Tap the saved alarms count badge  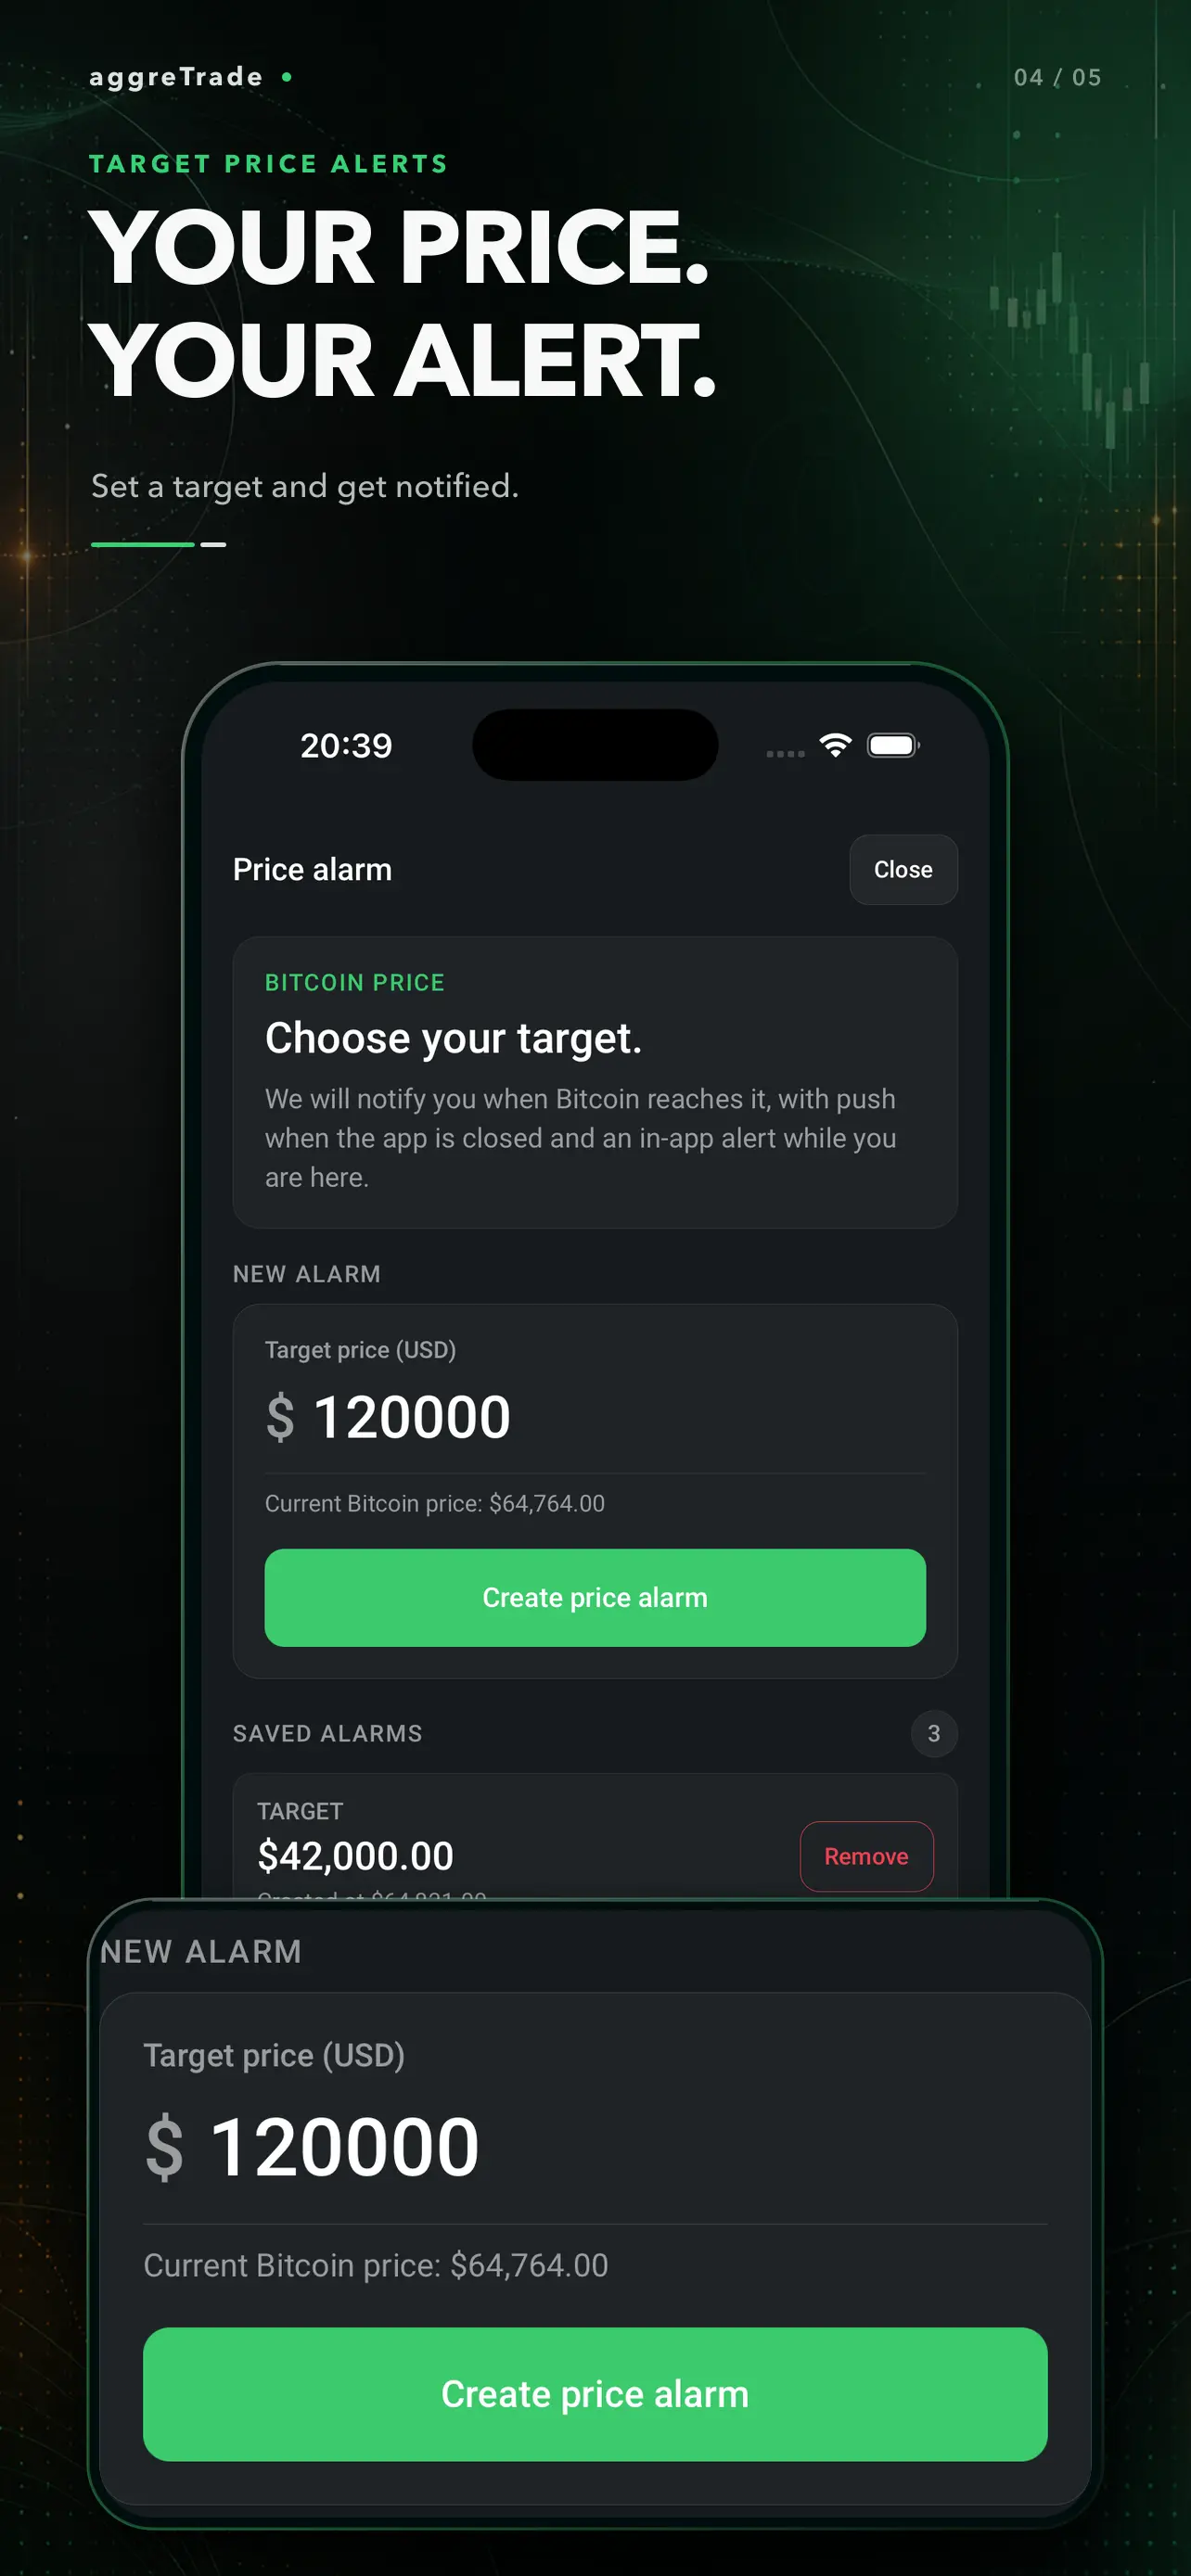[x=933, y=1733]
